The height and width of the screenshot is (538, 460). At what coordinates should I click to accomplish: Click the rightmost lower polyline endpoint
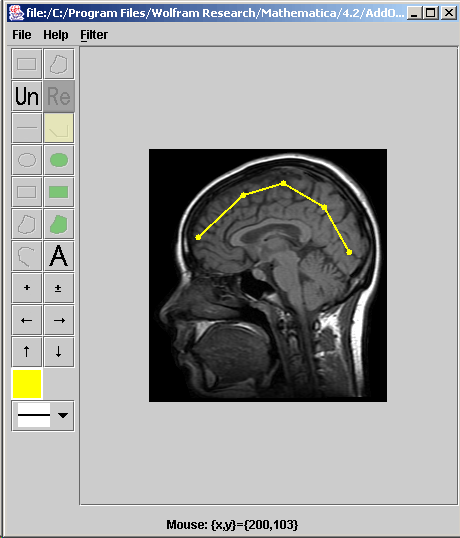click(x=349, y=253)
